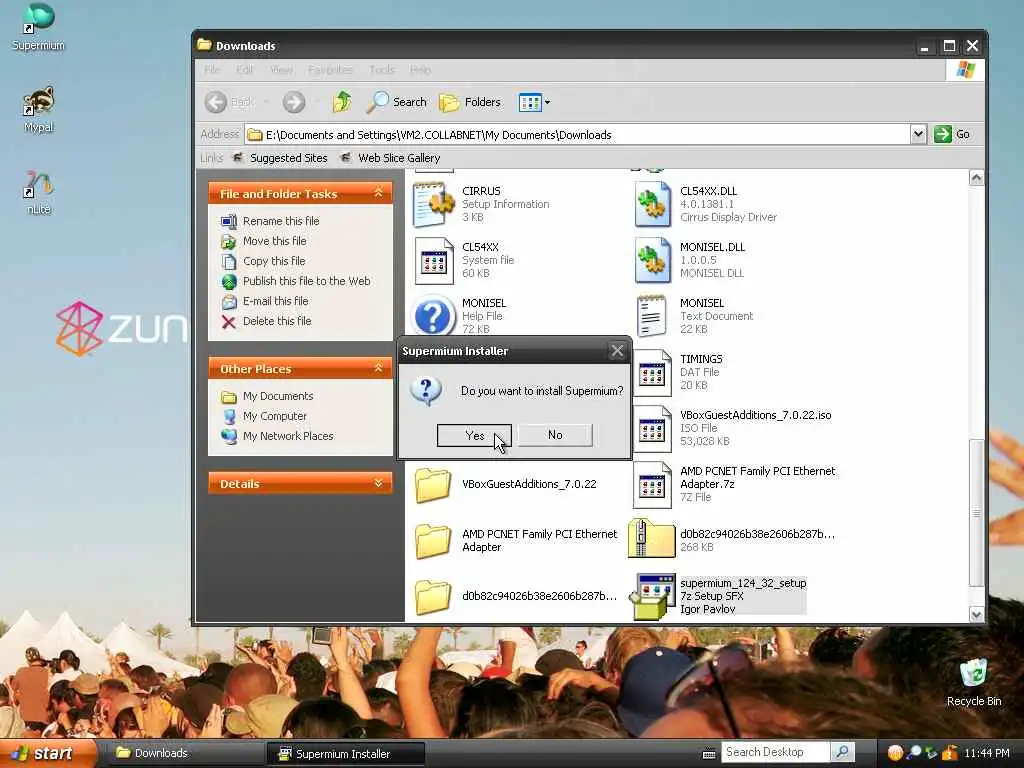Switch to Supermium Installer taskbar button
Image resolution: width=1024 pixels, height=768 pixels.
pos(345,753)
